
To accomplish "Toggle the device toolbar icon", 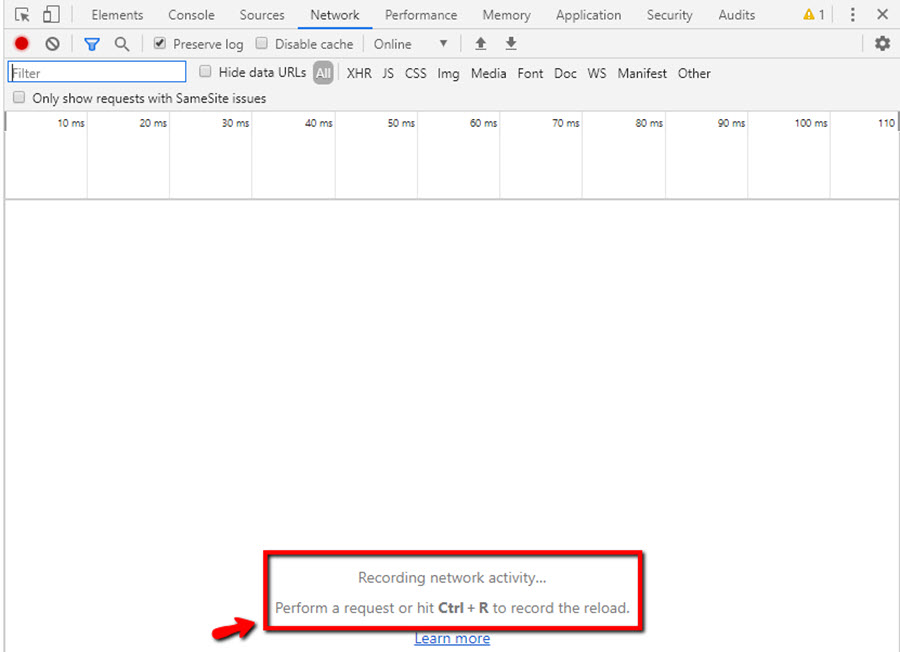I will point(51,14).
